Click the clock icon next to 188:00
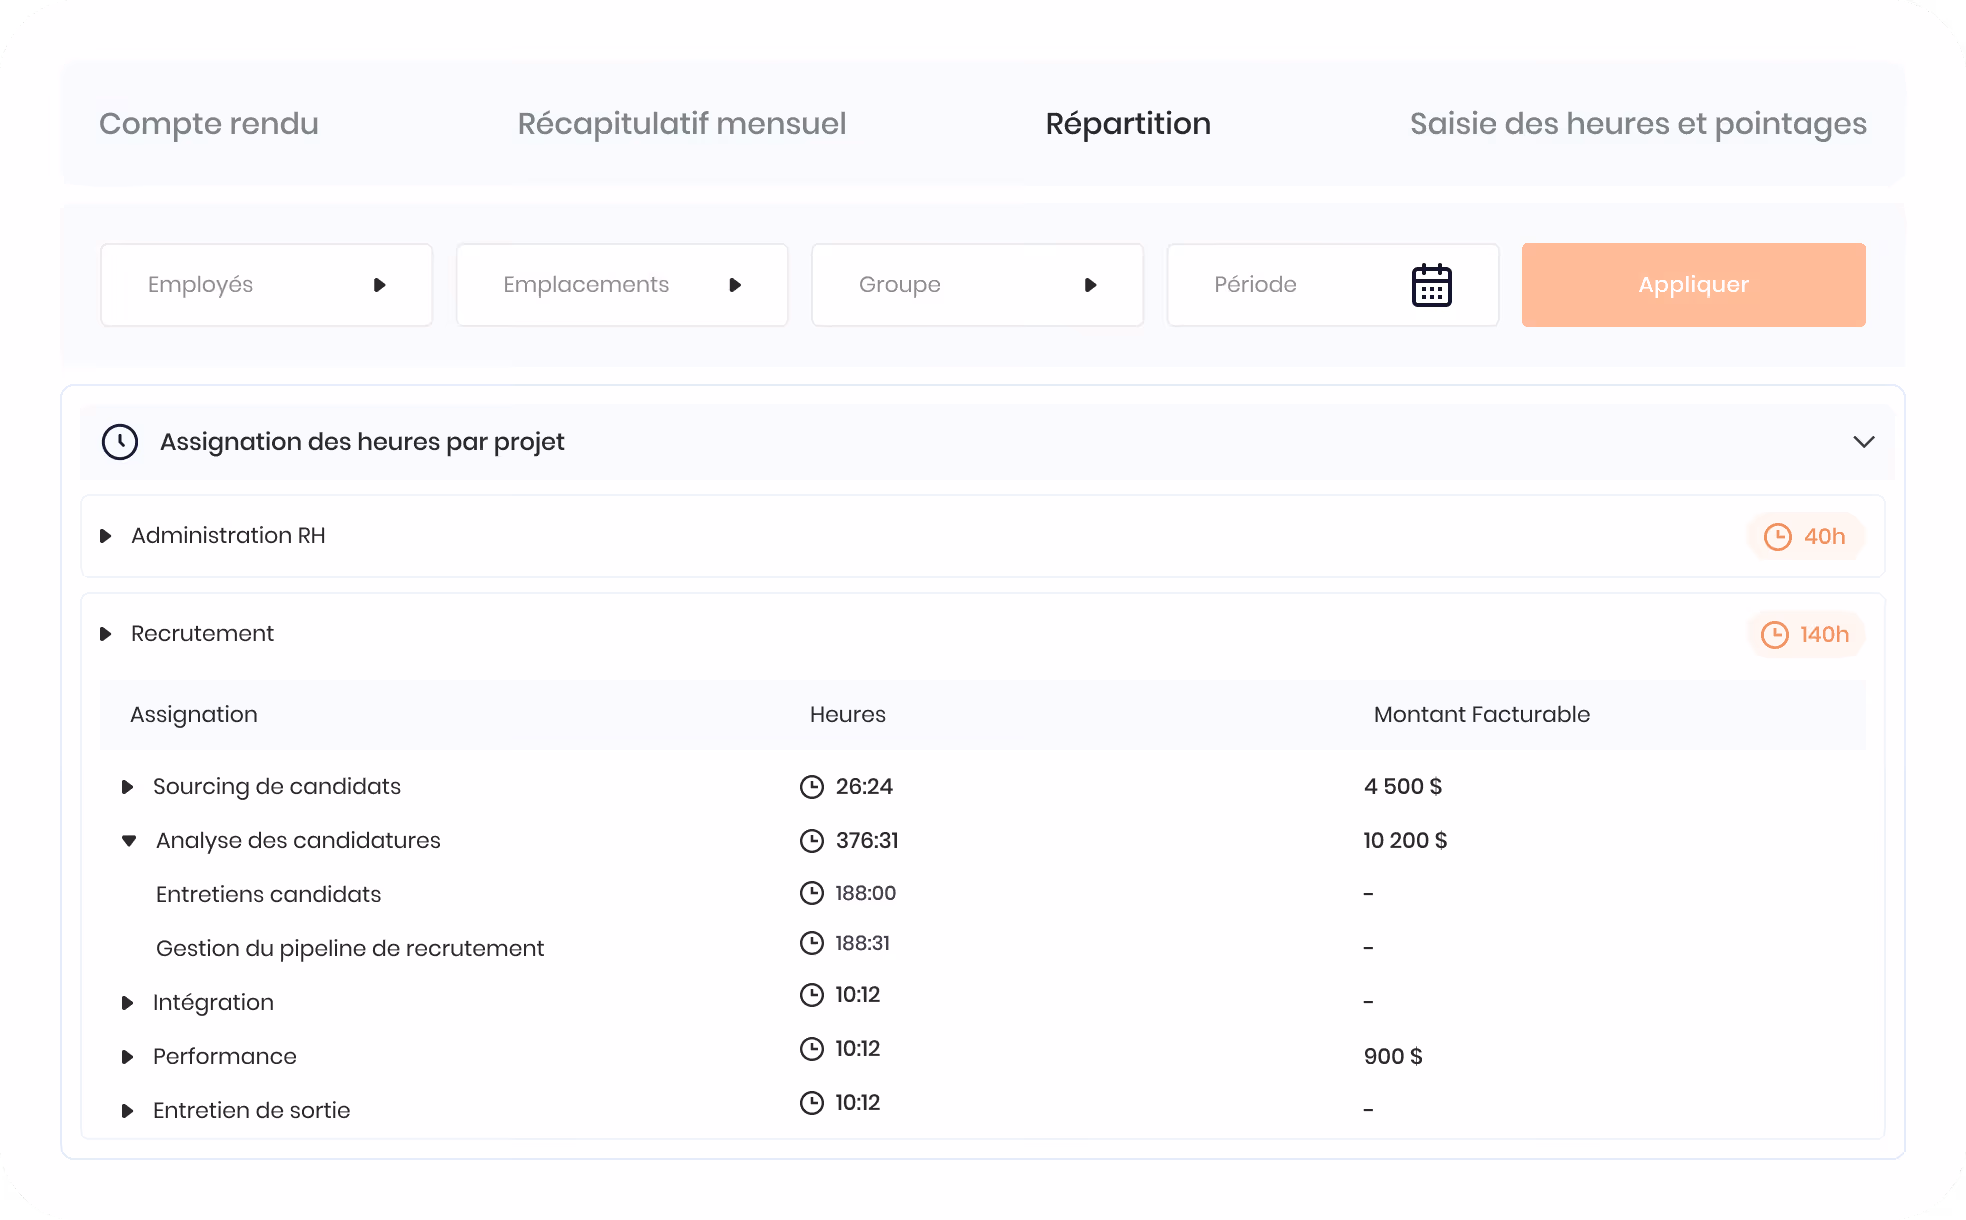The width and height of the screenshot is (1966, 1220). [811, 893]
